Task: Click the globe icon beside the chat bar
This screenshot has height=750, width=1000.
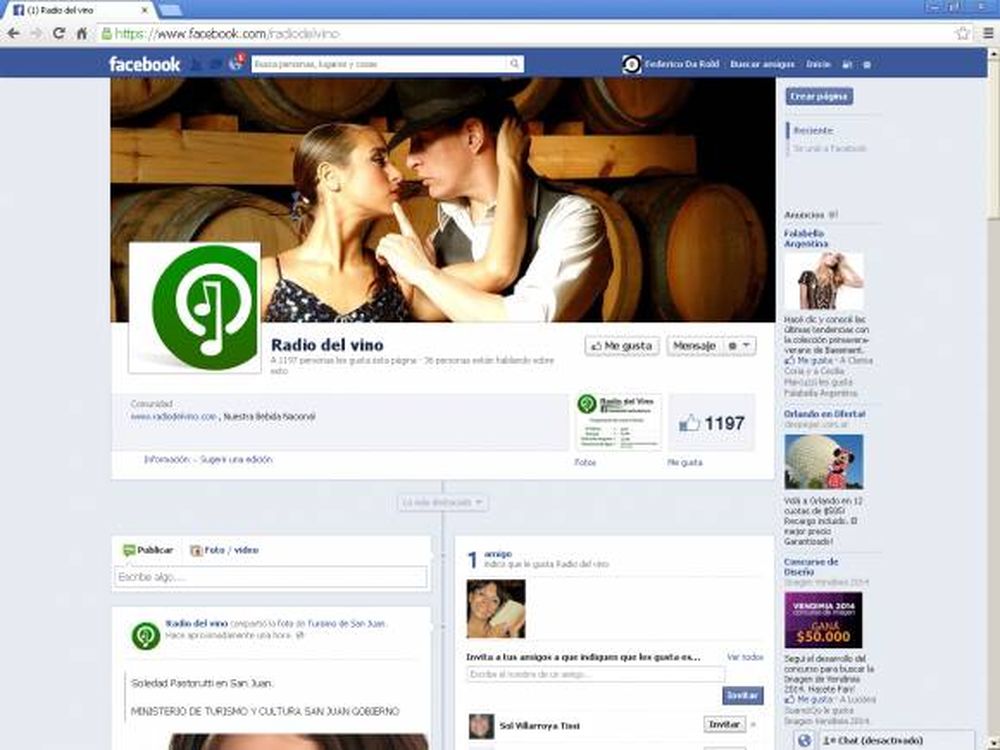Action: coord(804,740)
